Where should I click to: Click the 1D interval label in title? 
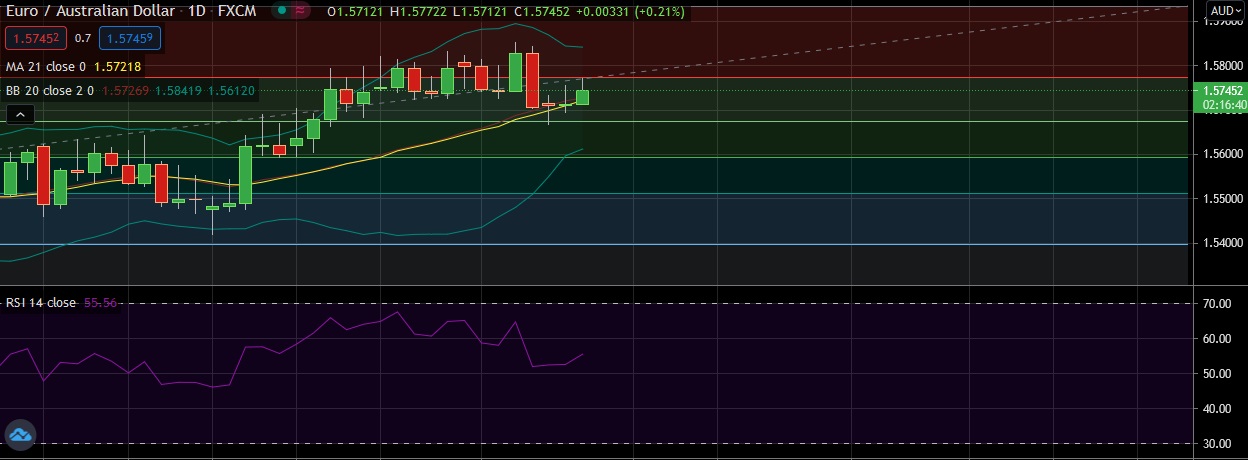click(195, 10)
